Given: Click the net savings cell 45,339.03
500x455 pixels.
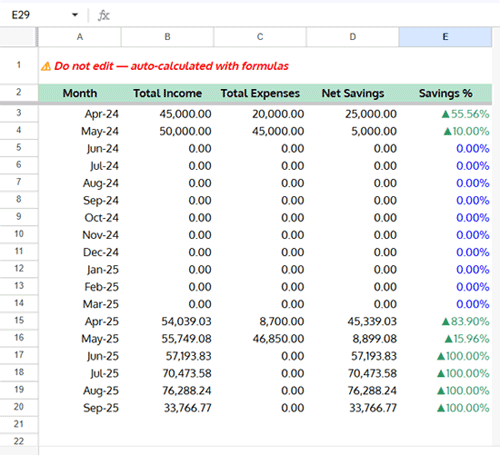Looking at the screenshot, I should point(353,322).
